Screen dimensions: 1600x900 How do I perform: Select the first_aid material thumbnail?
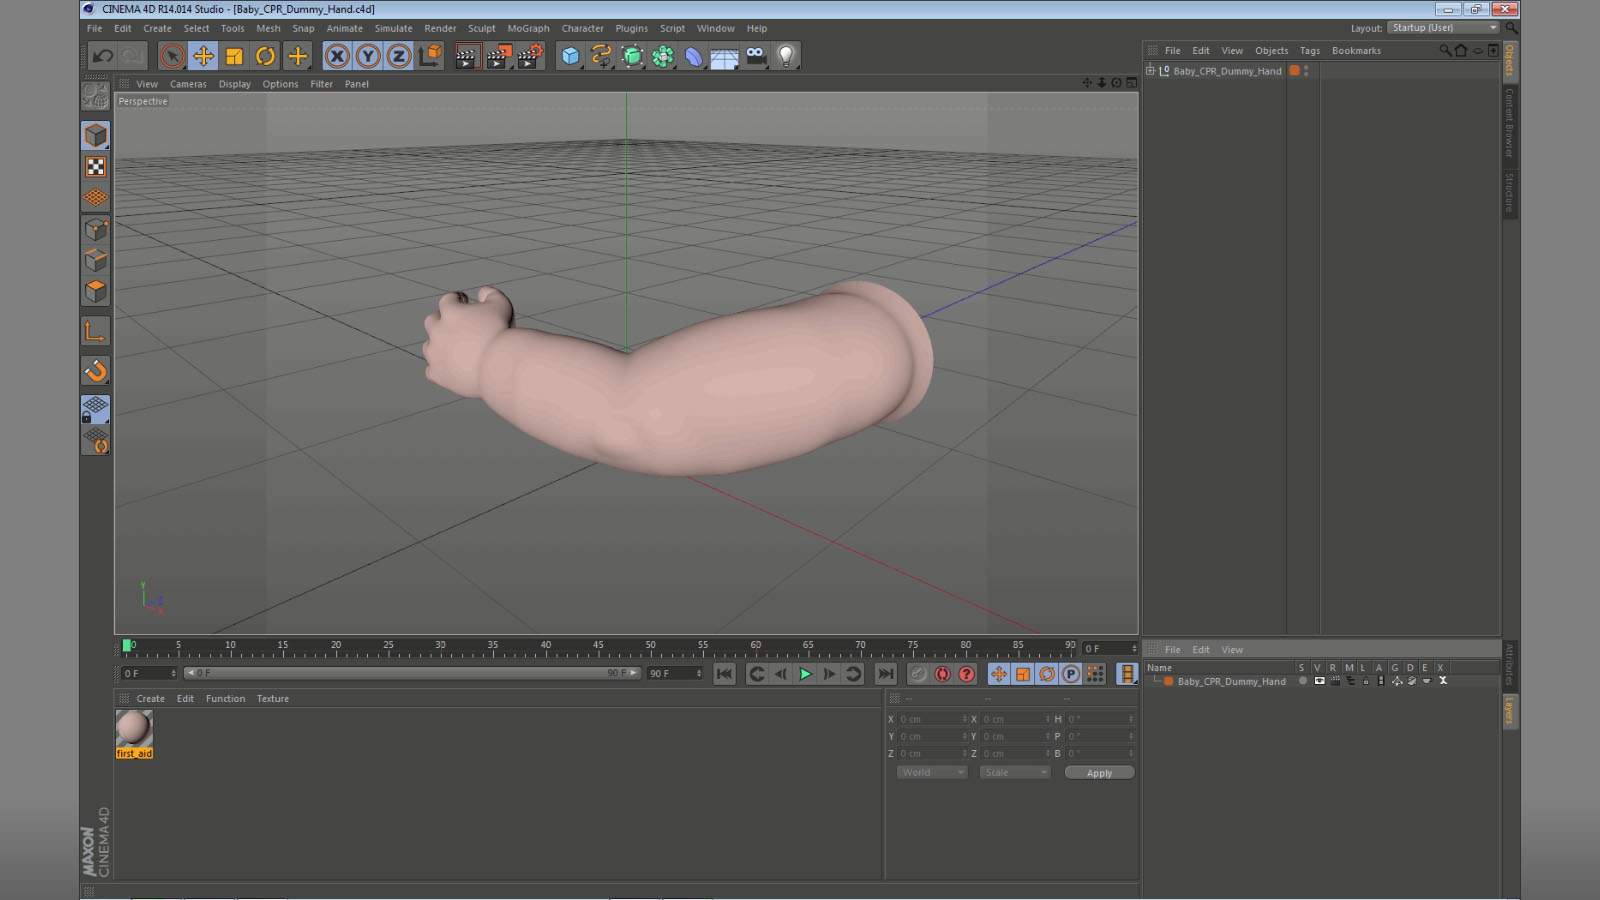click(x=134, y=729)
